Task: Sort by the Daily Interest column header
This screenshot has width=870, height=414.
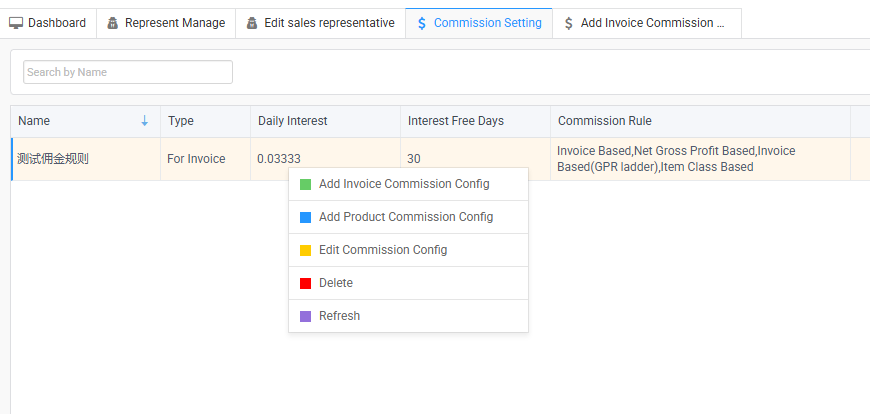Action: coord(292,121)
